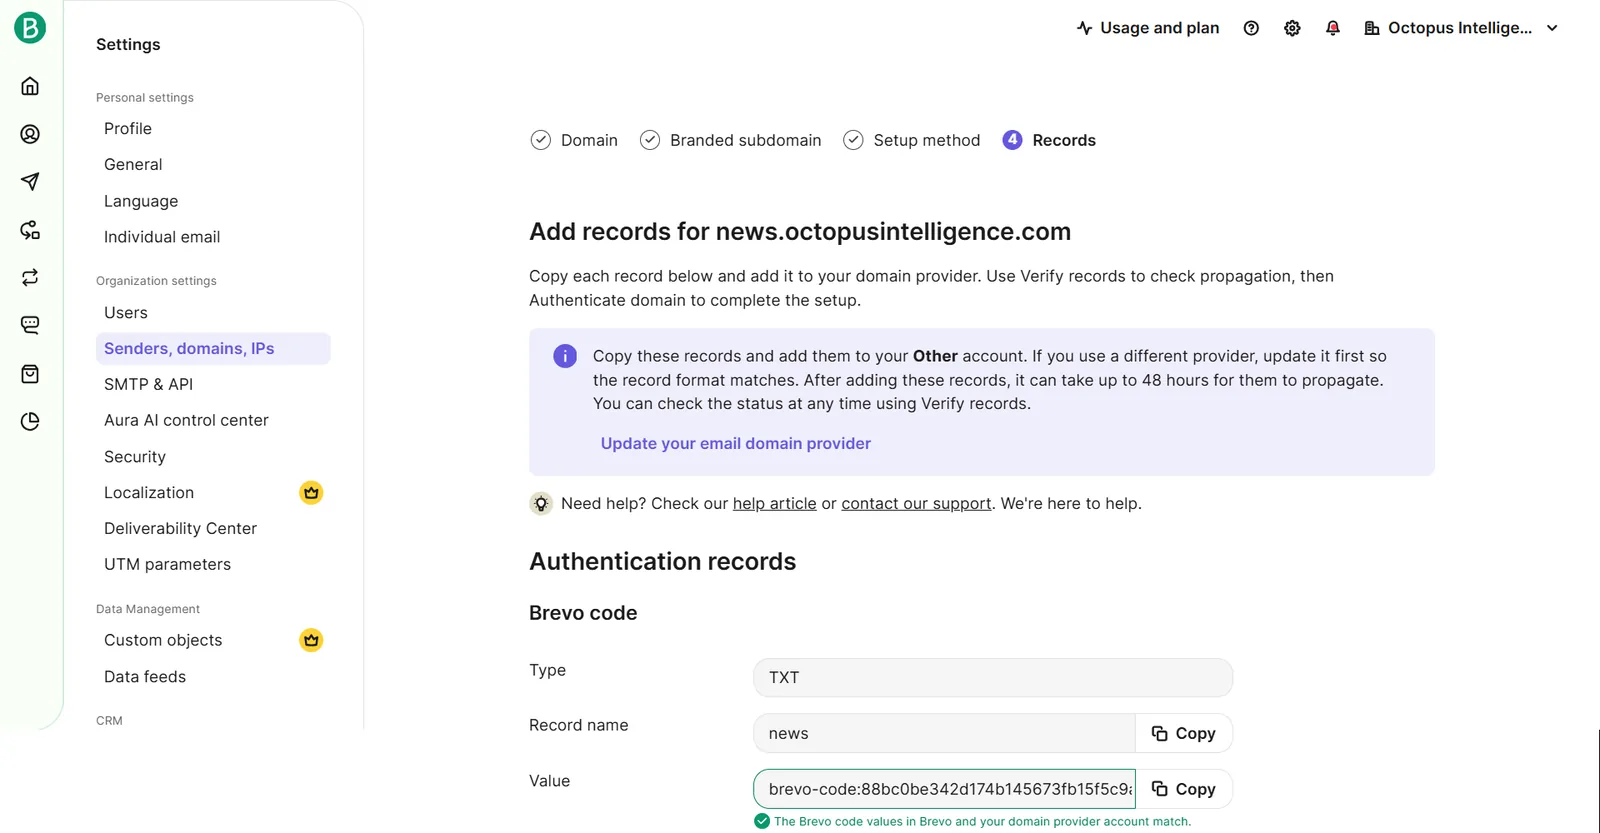1600x833 pixels.
Task: Open Conversations chat icon in sidebar
Action: click(30, 325)
